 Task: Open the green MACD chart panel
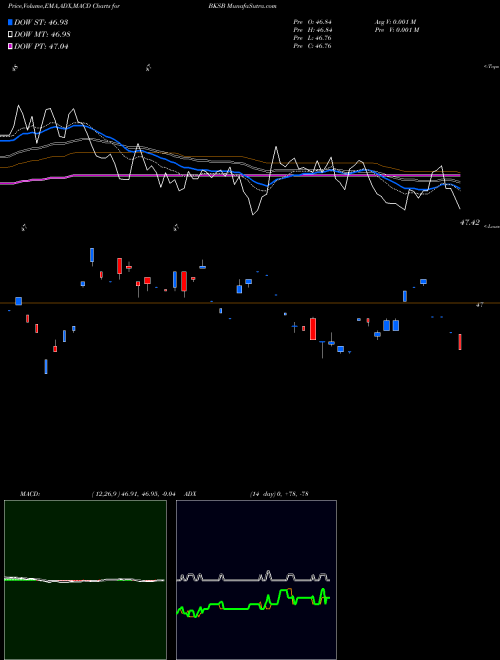pos(85,580)
